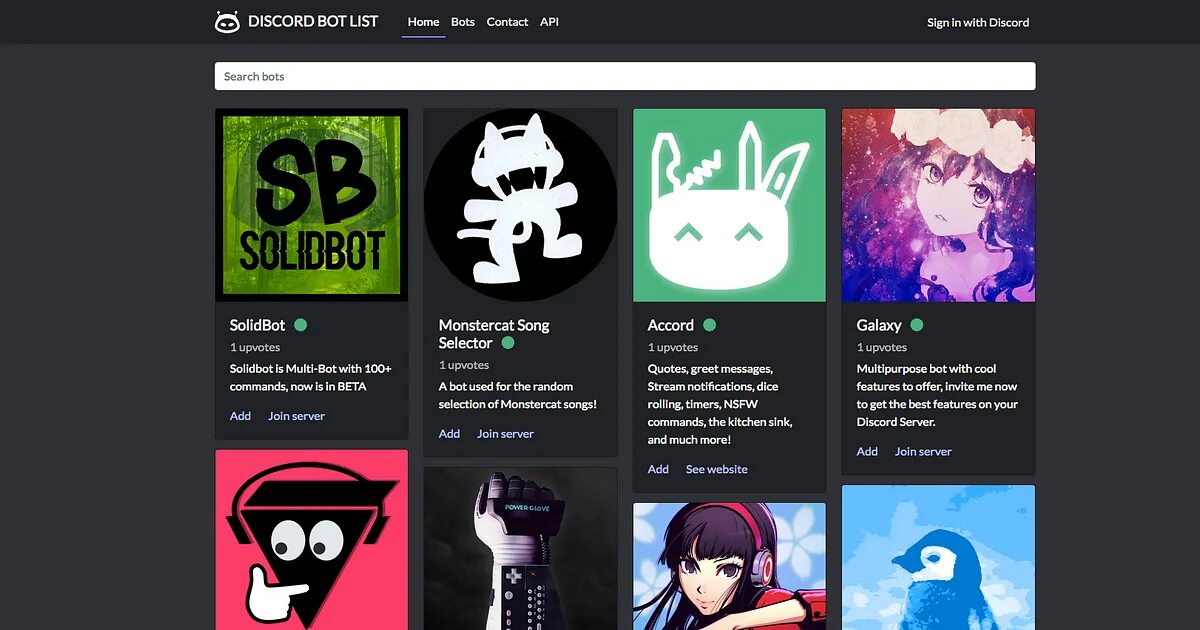Viewport: 1200px width, 630px height.
Task: Click the SolidBot title
Action: click(258, 325)
